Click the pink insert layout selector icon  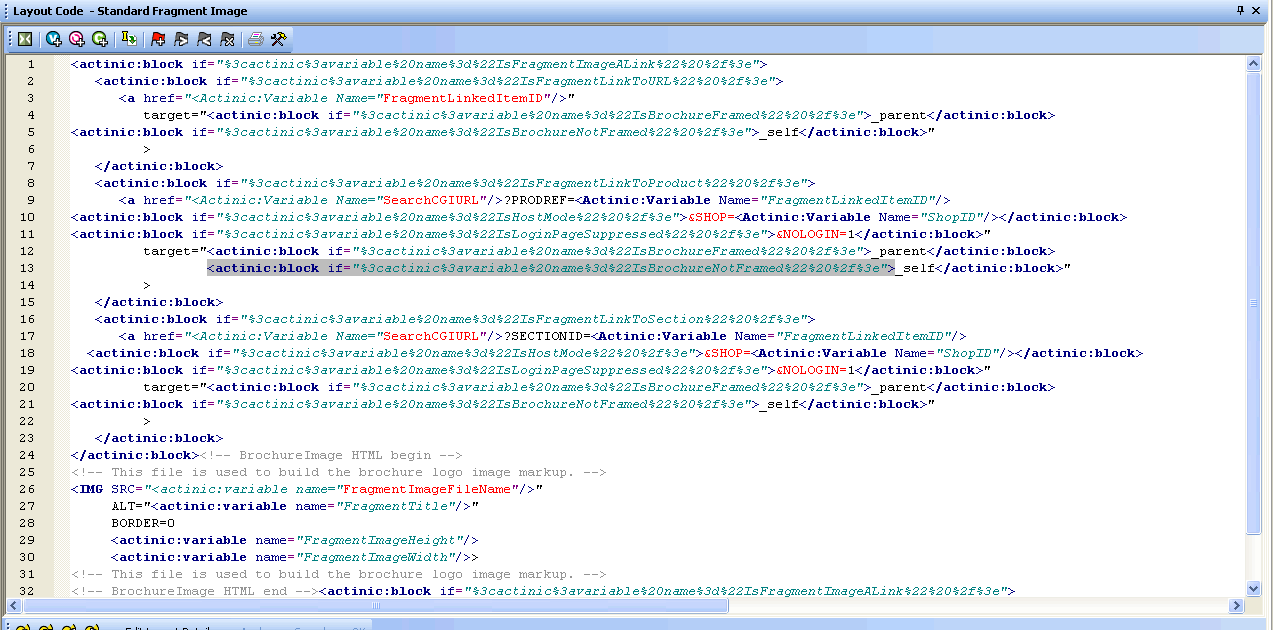[x=77, y=39]
